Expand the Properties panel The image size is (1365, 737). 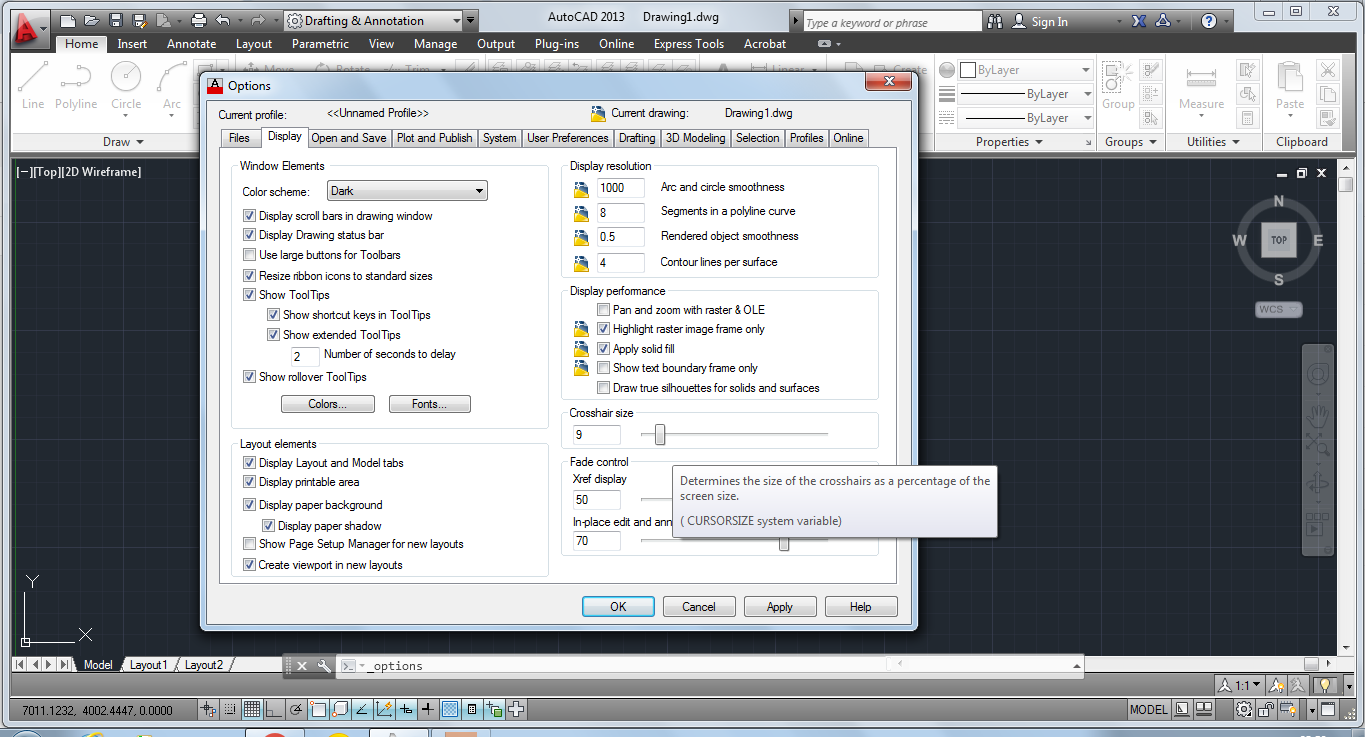point(1009,142)
